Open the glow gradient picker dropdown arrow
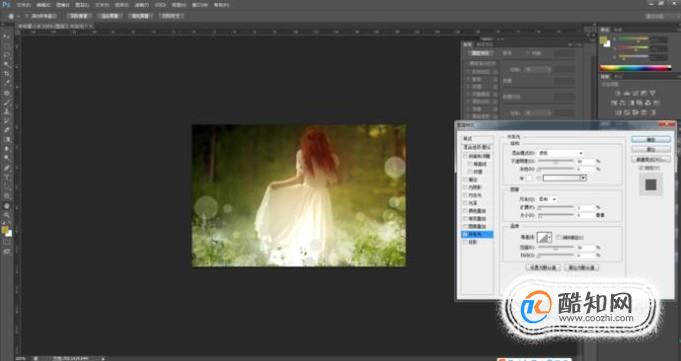 click(x=583, y=178)
